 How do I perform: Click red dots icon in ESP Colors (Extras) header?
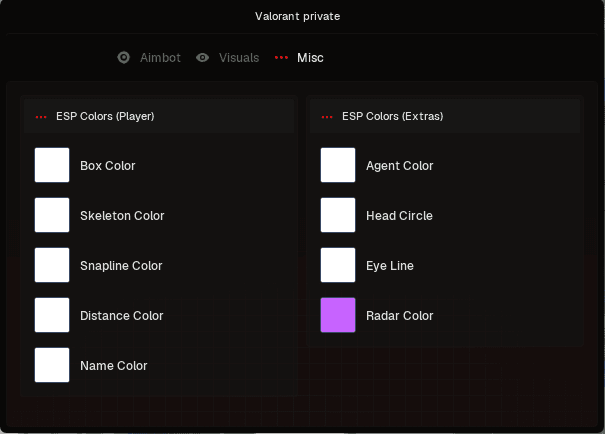click(327, 117)
